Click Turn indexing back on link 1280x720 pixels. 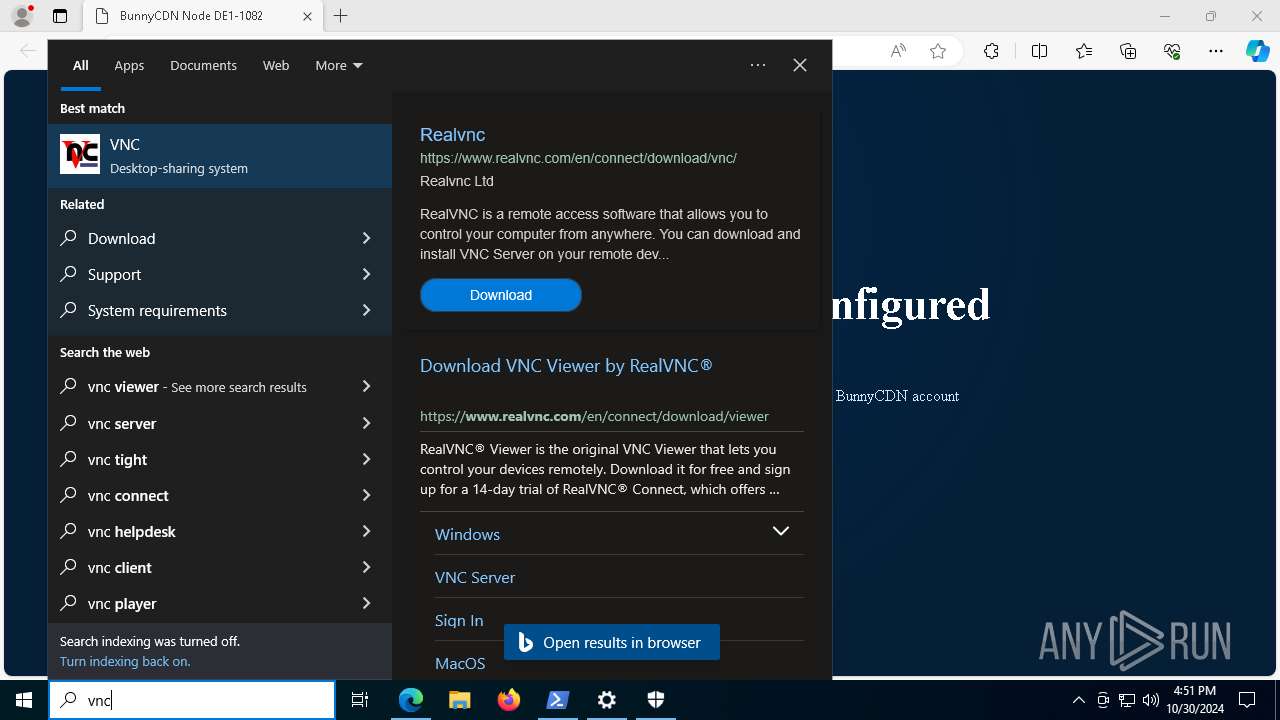125,661
